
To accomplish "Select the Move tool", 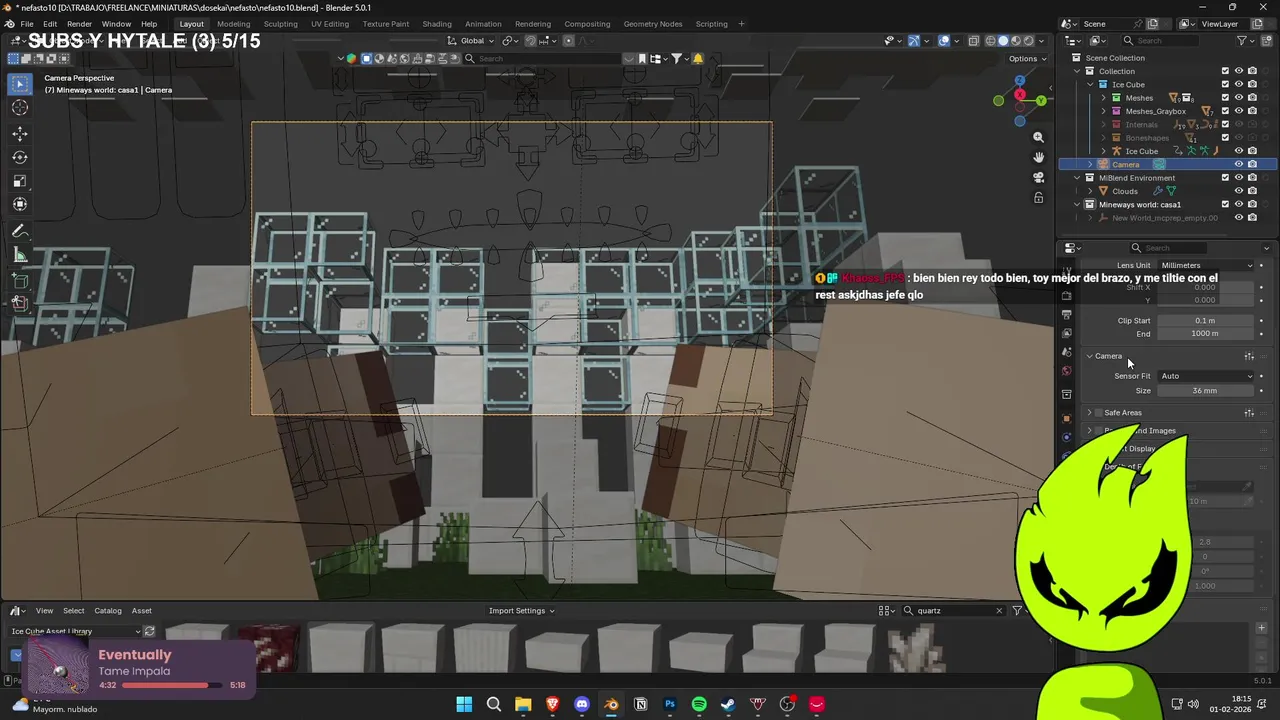I will click(20, 134).
